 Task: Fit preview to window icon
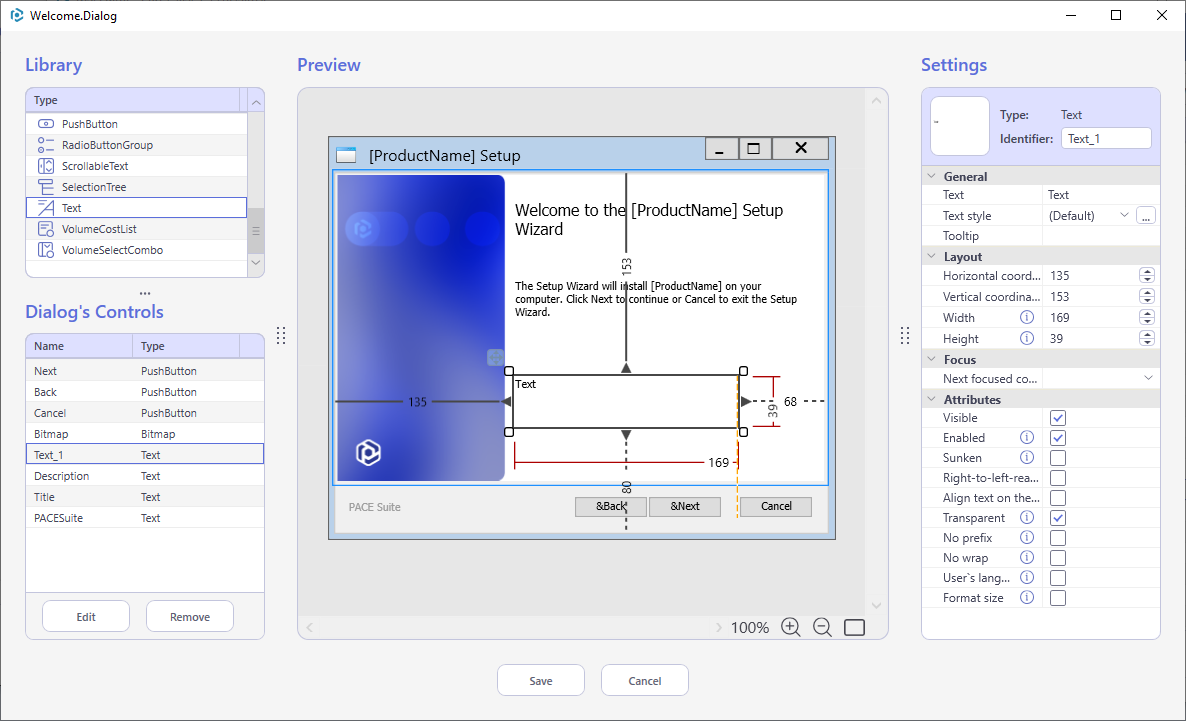[854, 627]
